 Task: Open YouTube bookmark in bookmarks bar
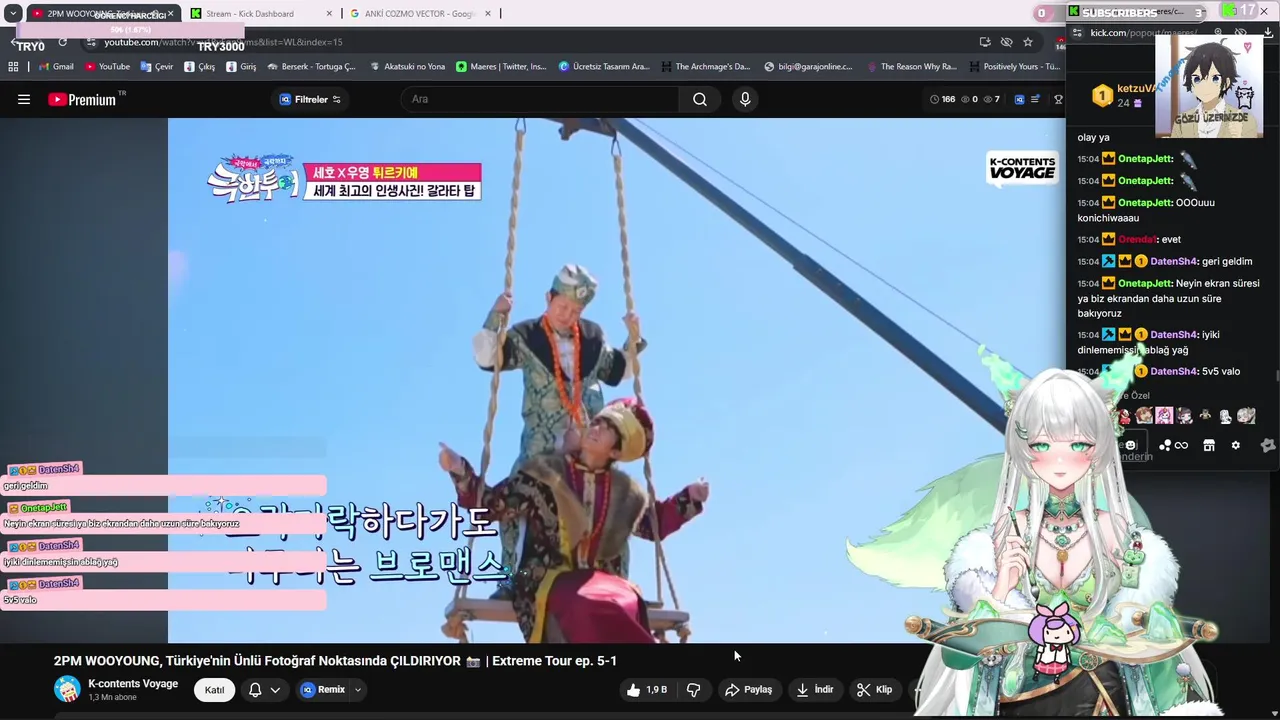coord(107,67)
